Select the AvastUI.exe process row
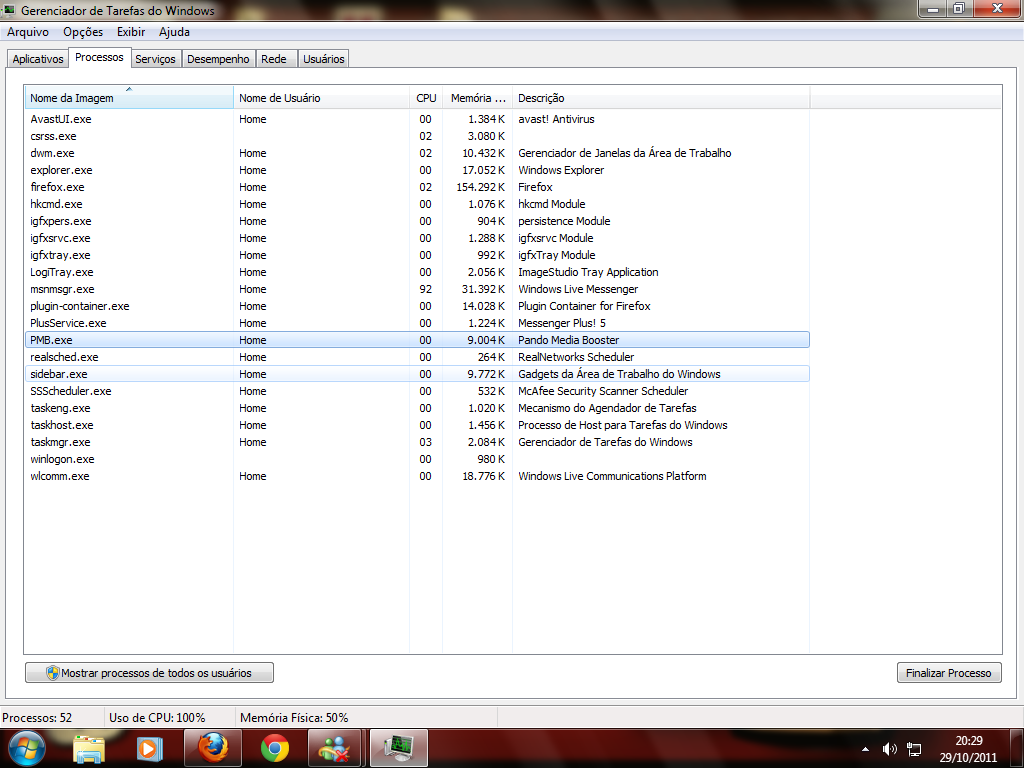Image resolution: width=1024 pixels, height=768 pixels. [x=417, y=119]
